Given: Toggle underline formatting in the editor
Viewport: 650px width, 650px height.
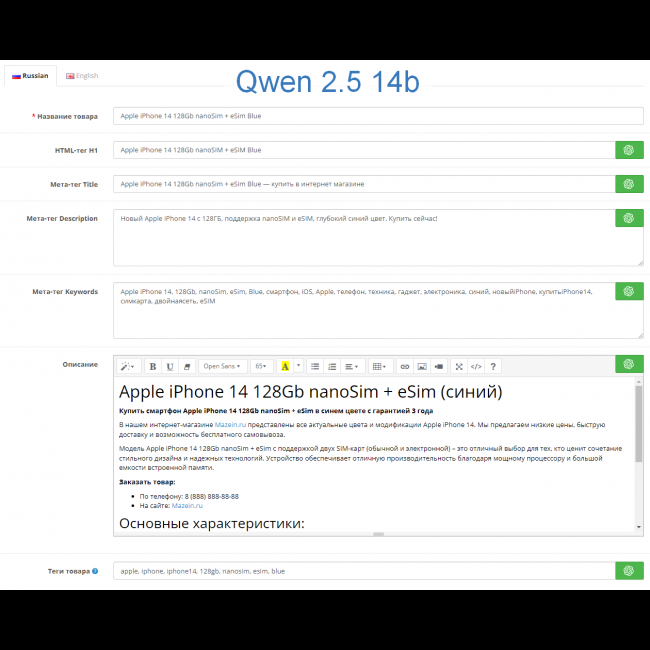Looking at the screenshot, I should pyautogui.click(x=170, y=366).
